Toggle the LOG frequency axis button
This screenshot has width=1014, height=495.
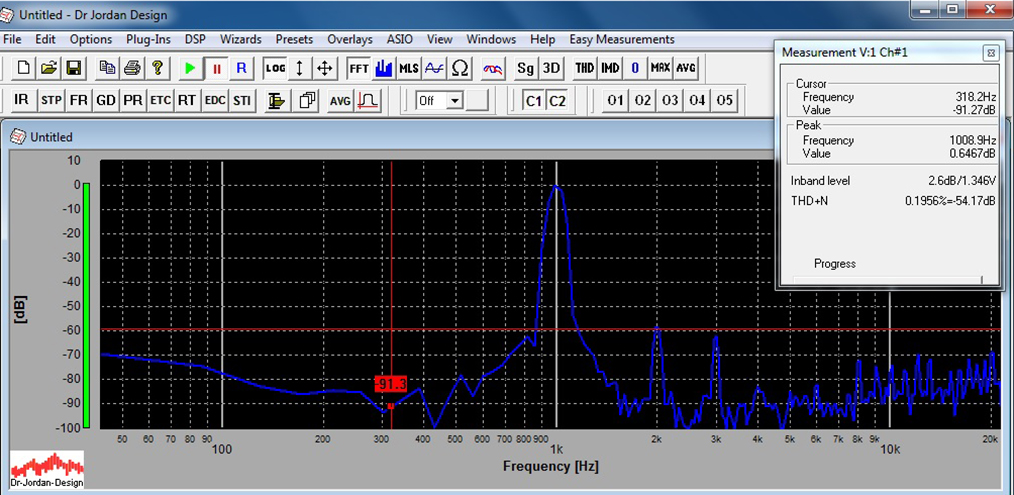point(274,68)
